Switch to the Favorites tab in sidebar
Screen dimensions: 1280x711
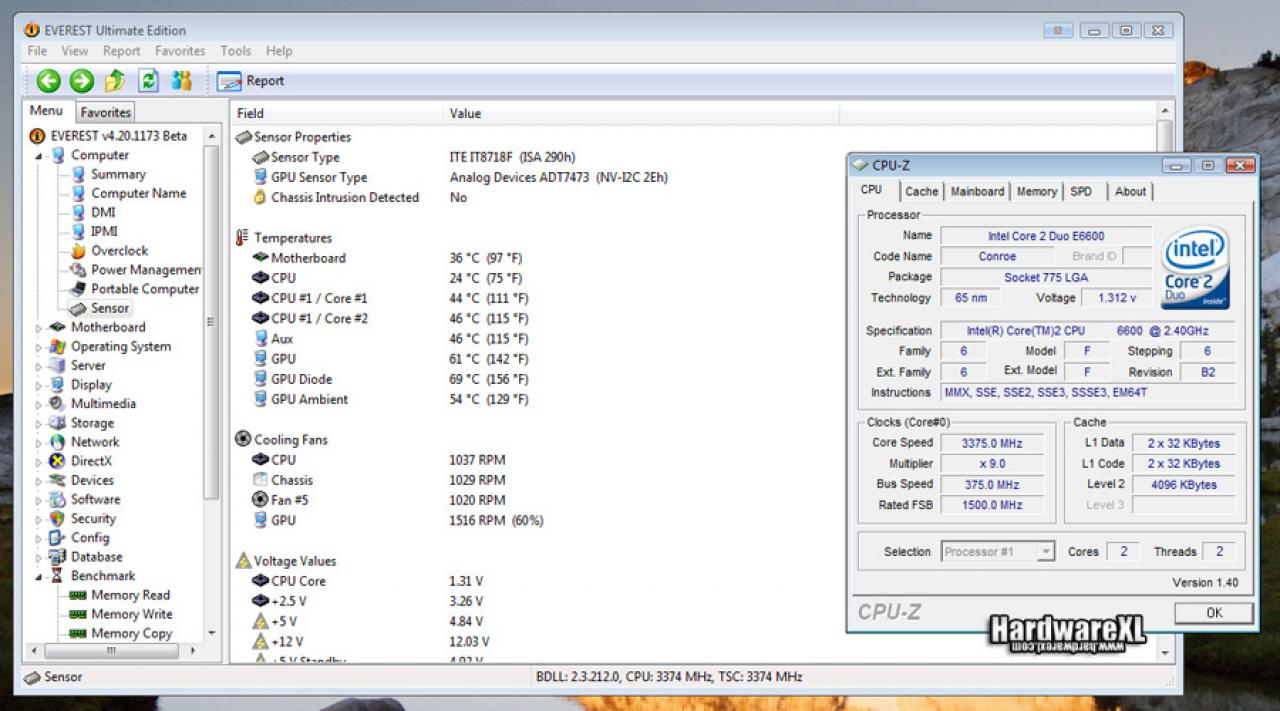(x=105, y=112)
